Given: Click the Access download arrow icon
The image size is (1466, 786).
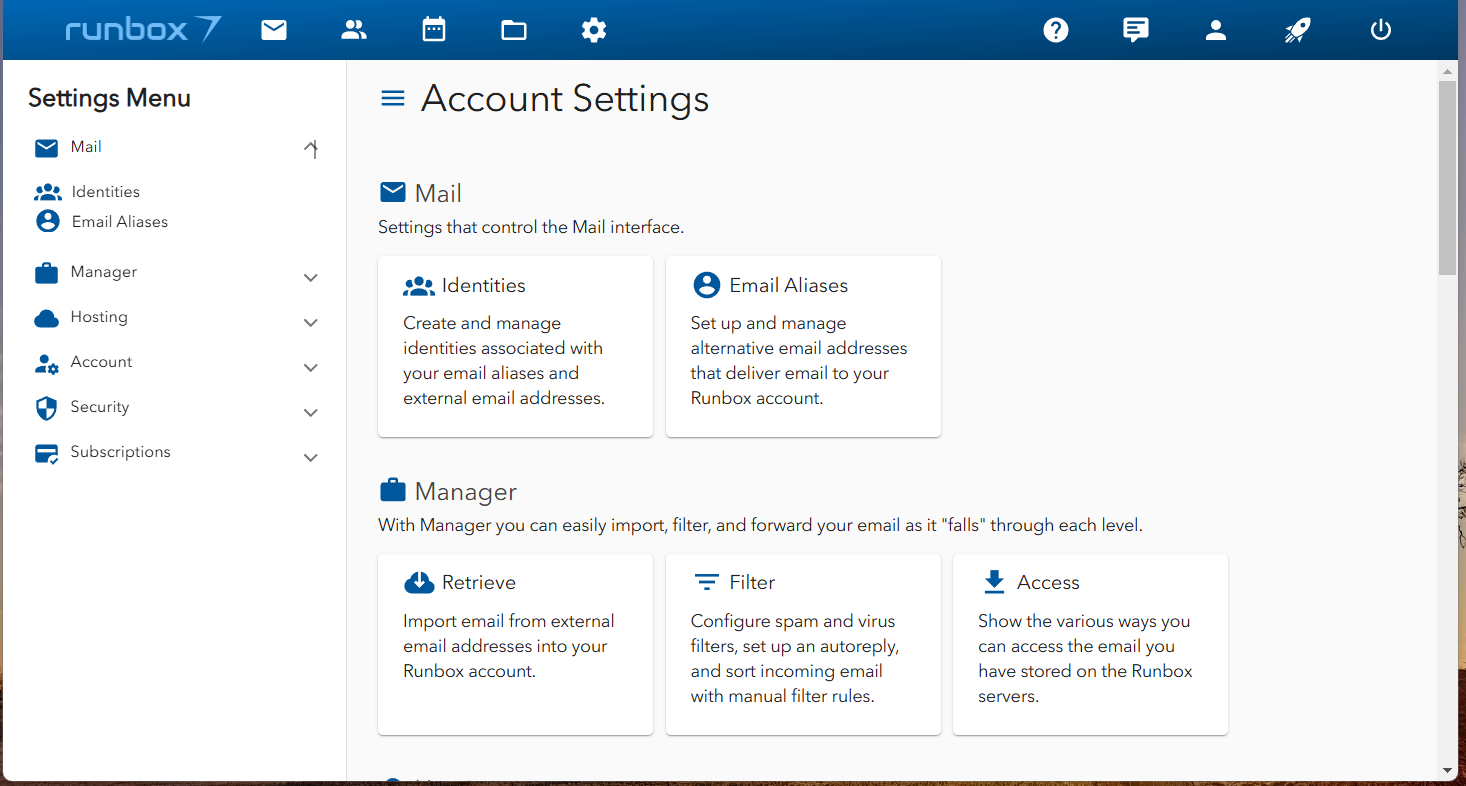Looking at the screenshot, I should (993, 582).
